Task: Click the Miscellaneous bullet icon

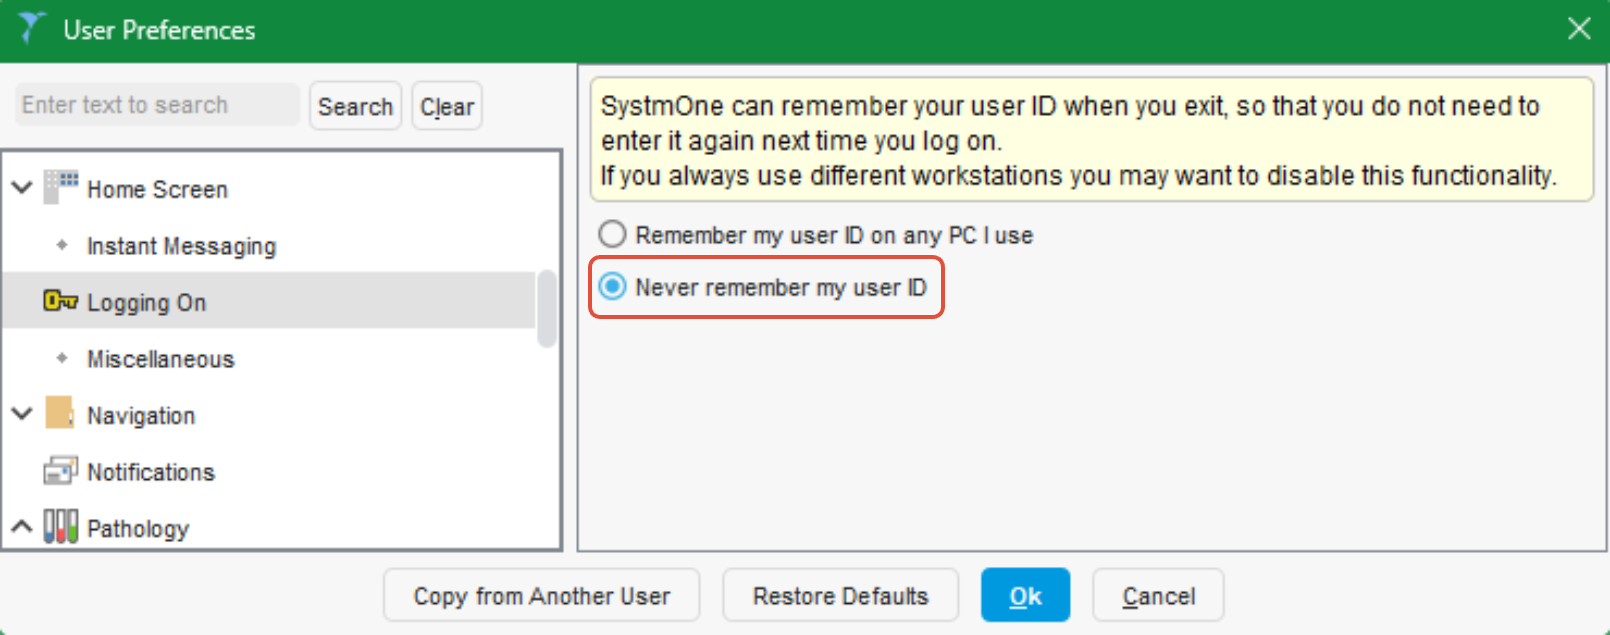Action: pyautogui.click(x=62, y=358)
